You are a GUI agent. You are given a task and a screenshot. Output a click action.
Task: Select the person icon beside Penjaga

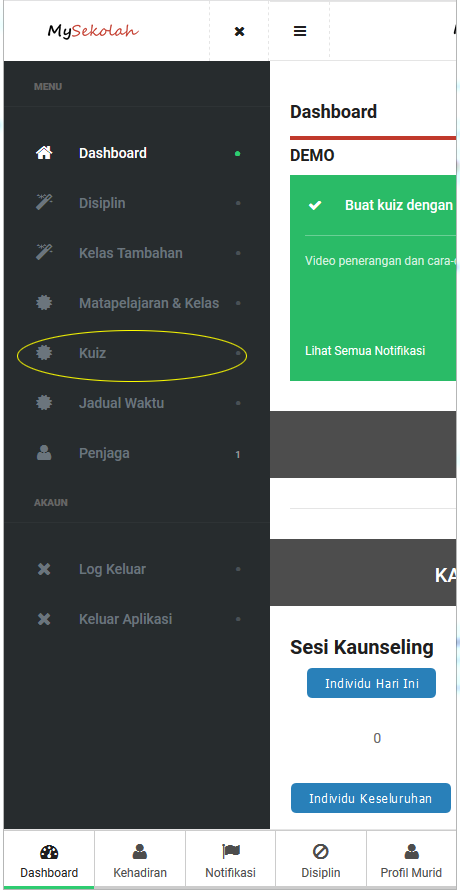point(44,452)
